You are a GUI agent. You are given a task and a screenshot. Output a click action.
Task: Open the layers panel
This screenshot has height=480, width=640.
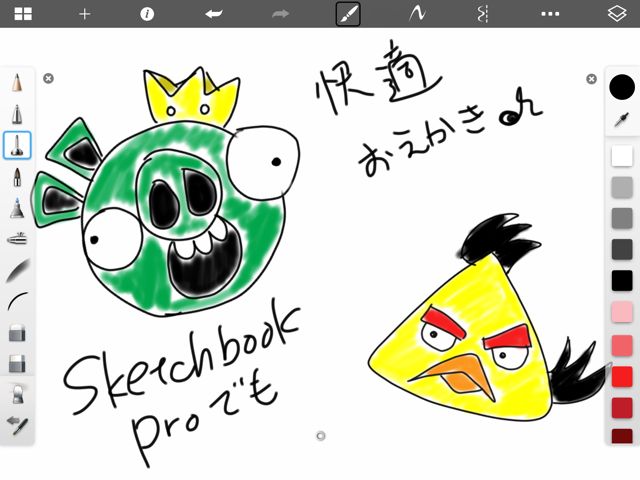point(617,14)
